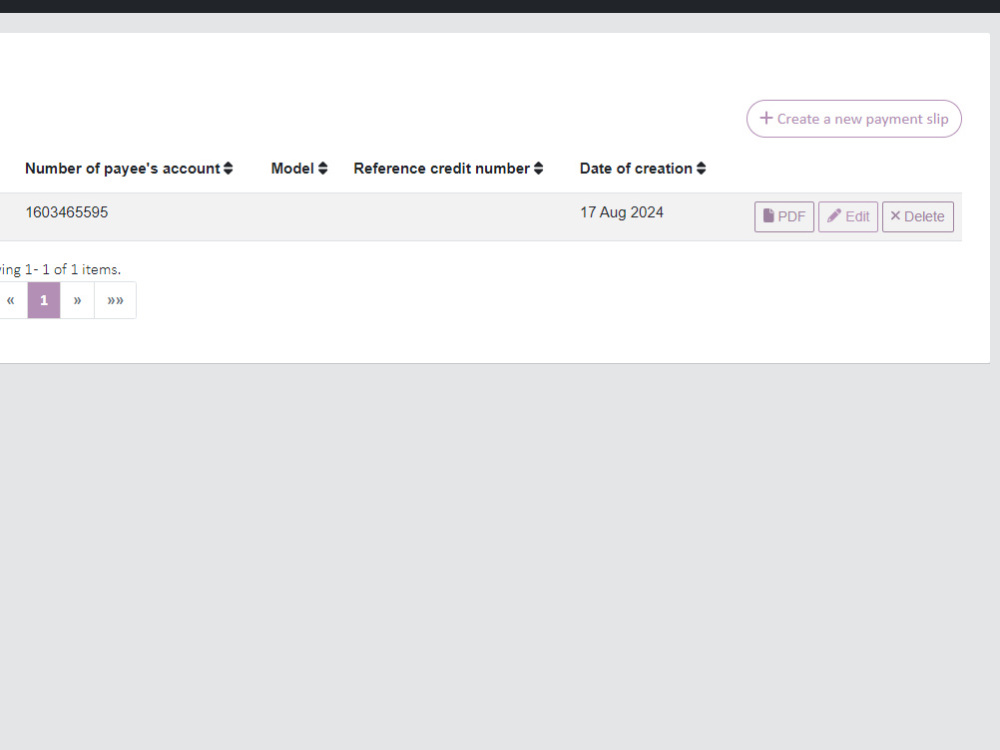This screenshot has width=1000, height=750.
Task: Open PDF for the 1603465595 slip
Action: tap(784, 216)
